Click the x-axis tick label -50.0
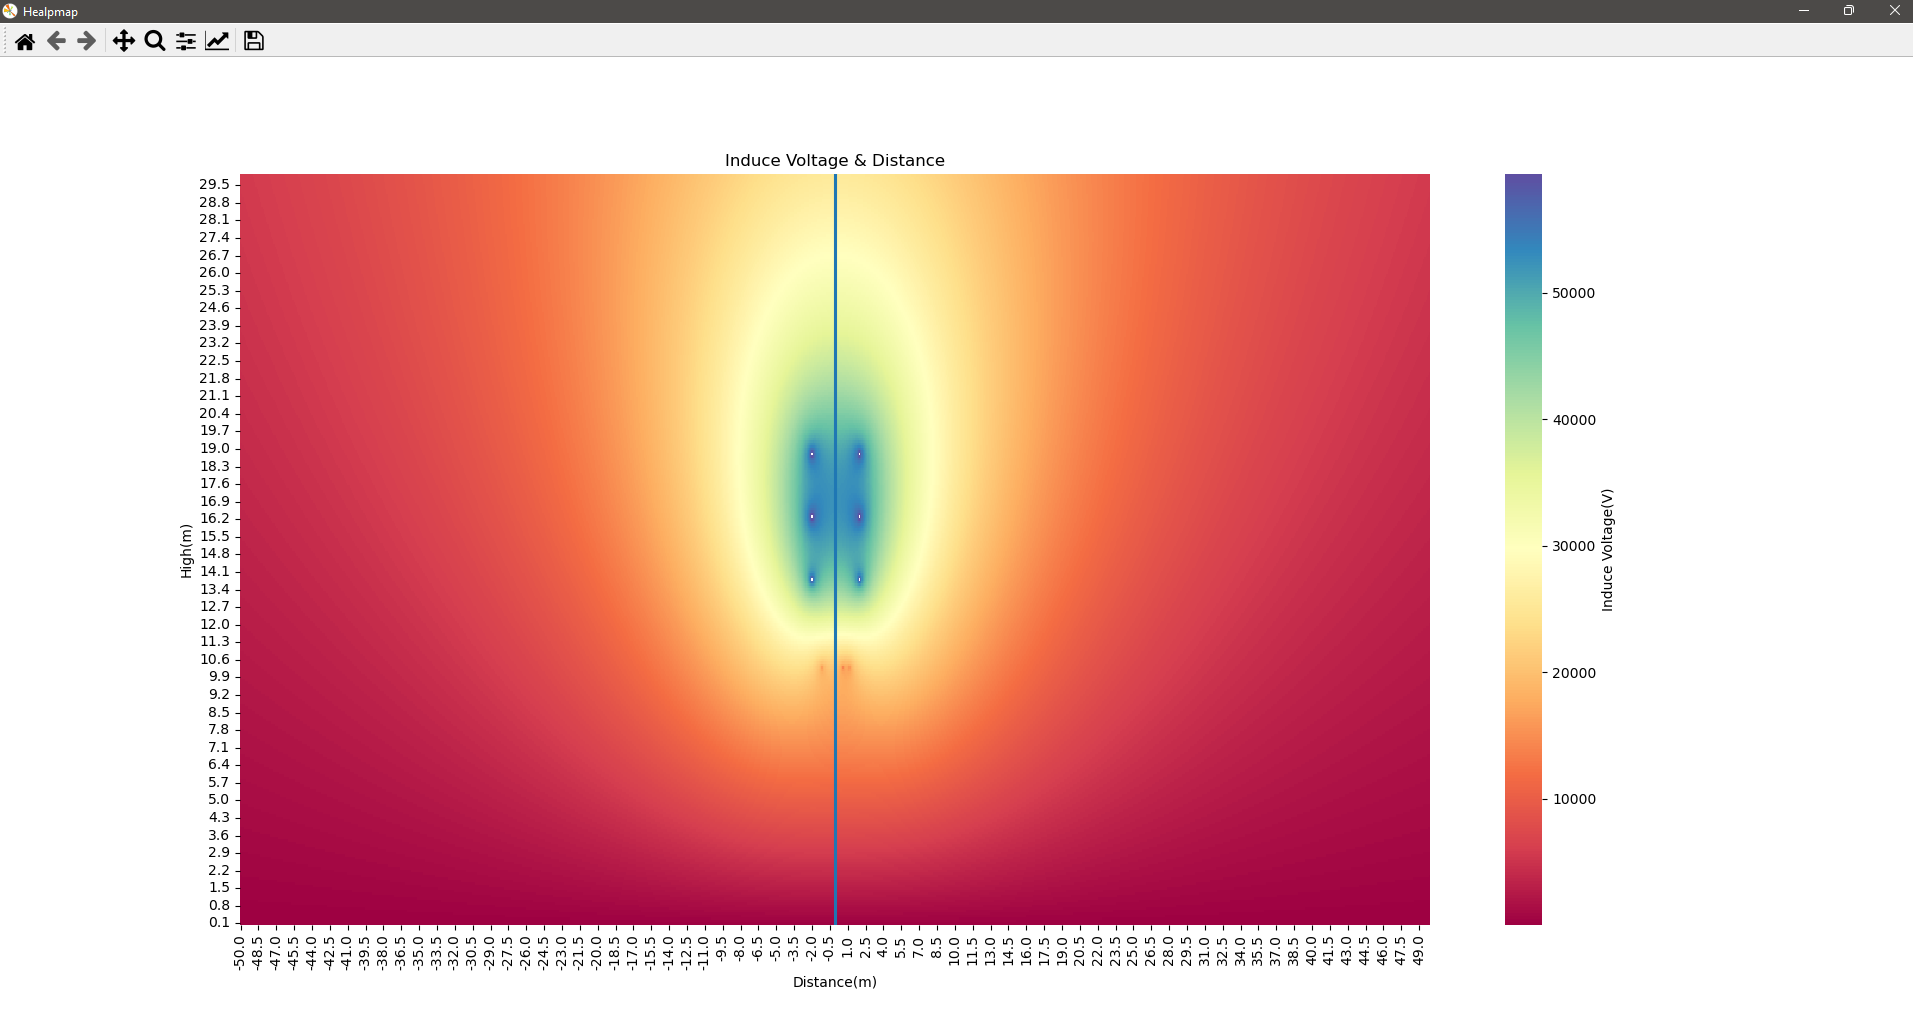This screenshot has height=1032, width=1913. coord(239,952)
